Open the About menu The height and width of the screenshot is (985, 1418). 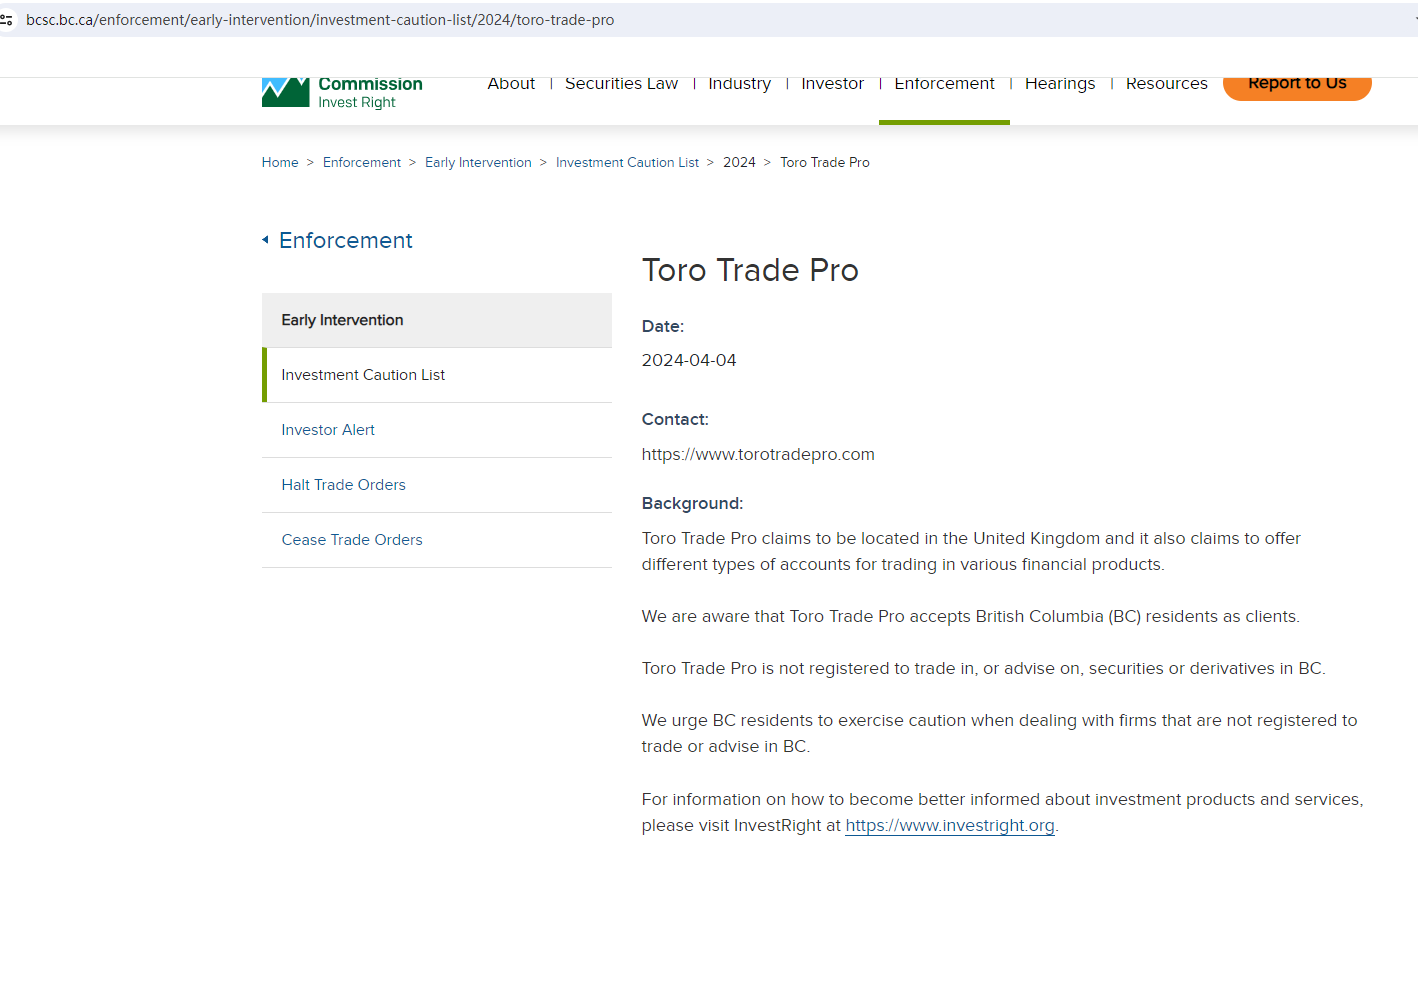tap(511, 84)
